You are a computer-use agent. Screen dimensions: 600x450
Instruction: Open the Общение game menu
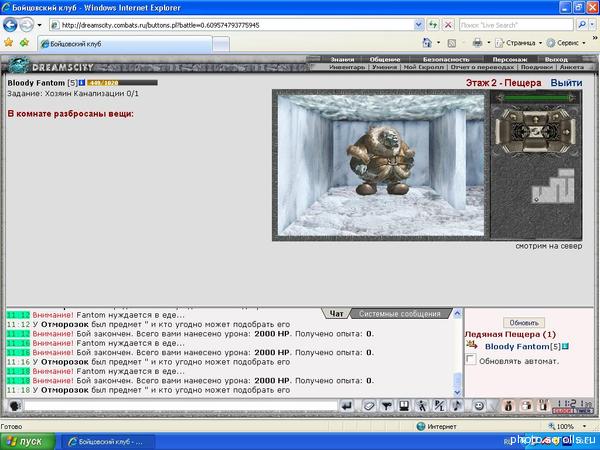(385, 59)
